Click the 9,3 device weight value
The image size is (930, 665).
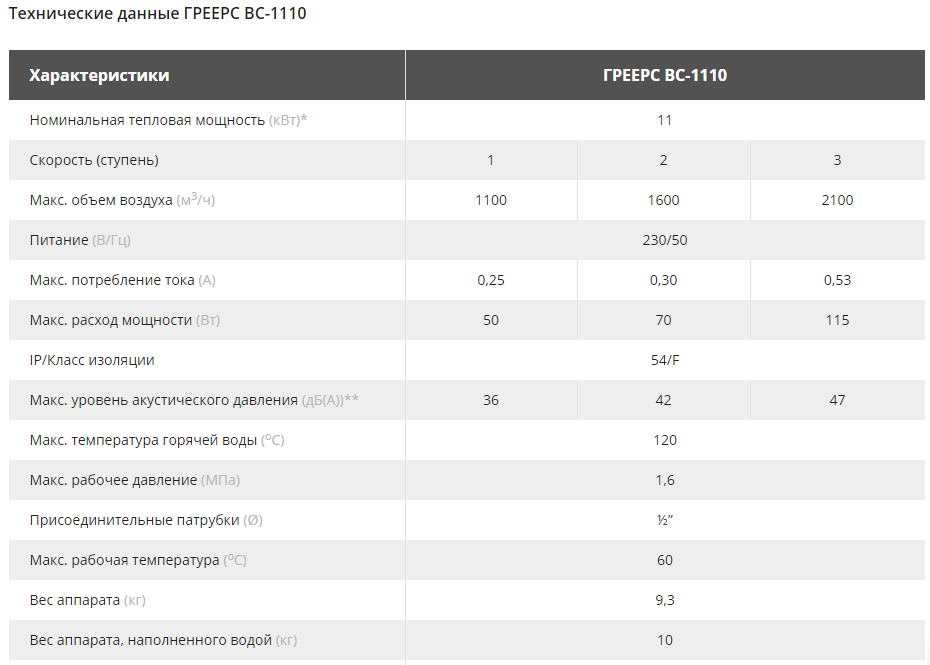(665, 600)
